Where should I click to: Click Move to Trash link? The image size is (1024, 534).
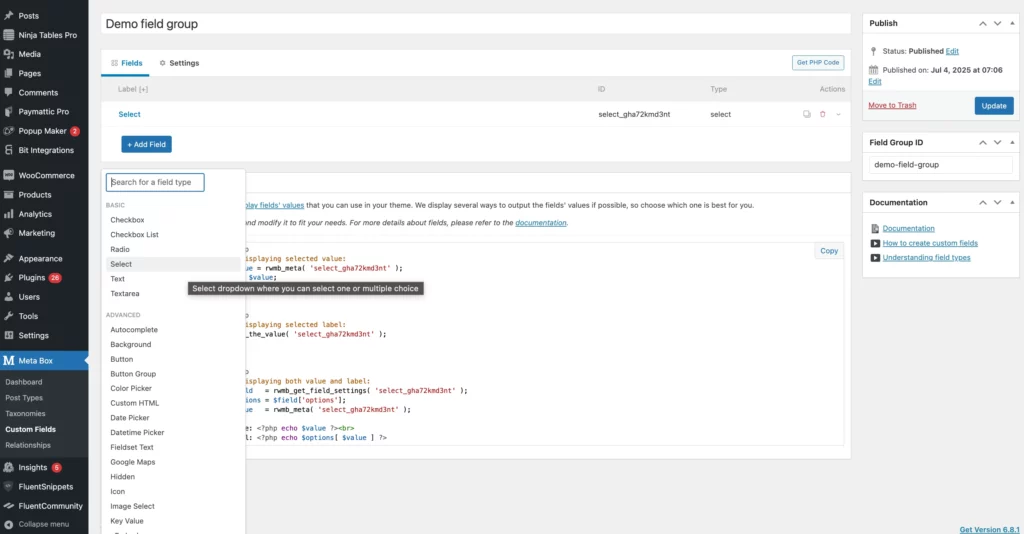pos(892,105)
